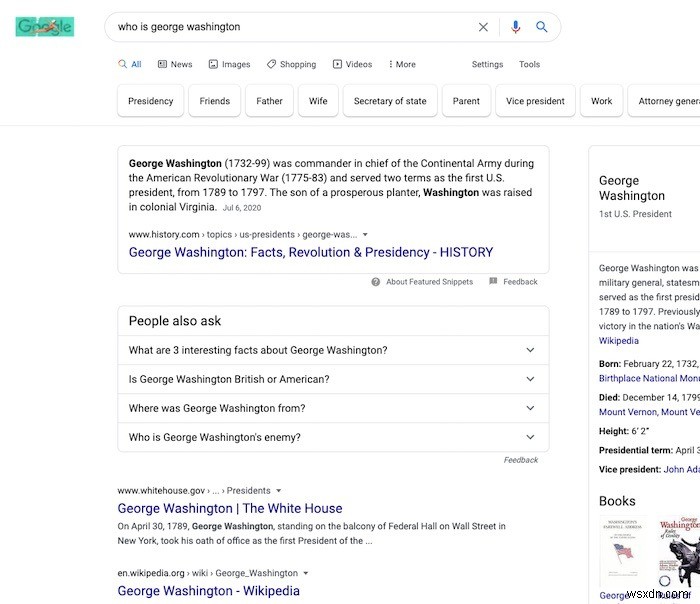Select the Secretary of state chip
Screen dimensions: 700x604
point(390,101)
